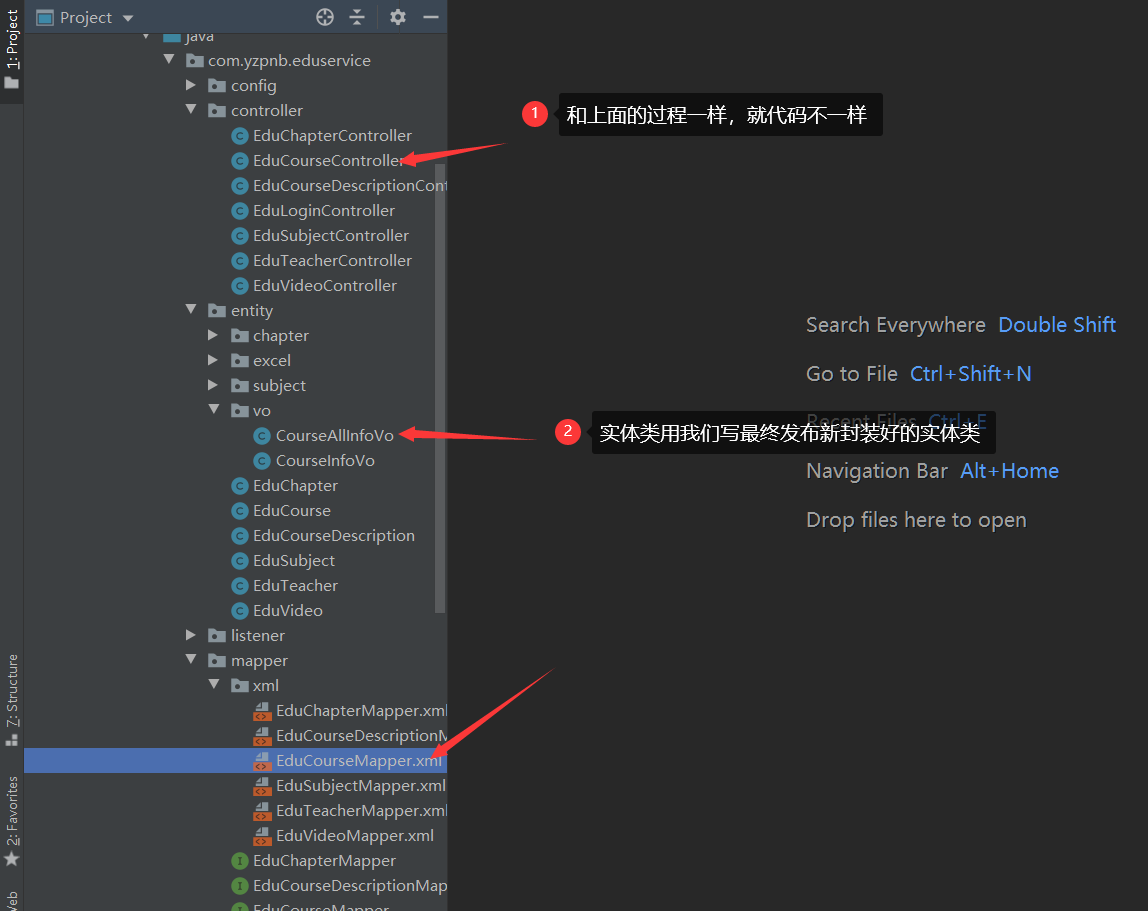The width and height of the screenshot is (1148, 911).
Task: Open the Project view dropdown arrow
Action: tap(128, 18)
